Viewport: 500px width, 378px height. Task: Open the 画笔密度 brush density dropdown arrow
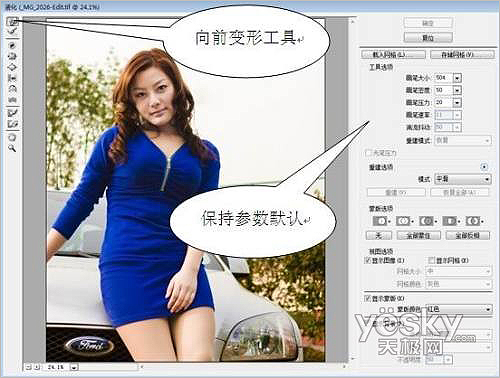457,90
